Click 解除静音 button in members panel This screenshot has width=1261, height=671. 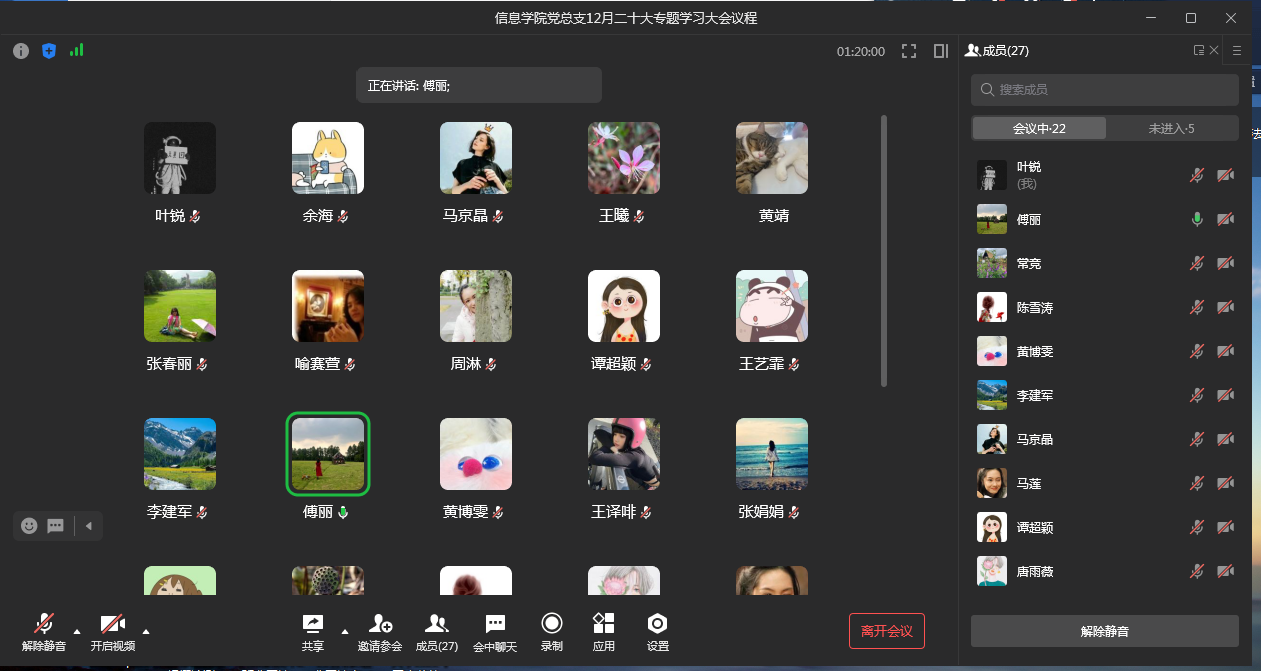1104,631
